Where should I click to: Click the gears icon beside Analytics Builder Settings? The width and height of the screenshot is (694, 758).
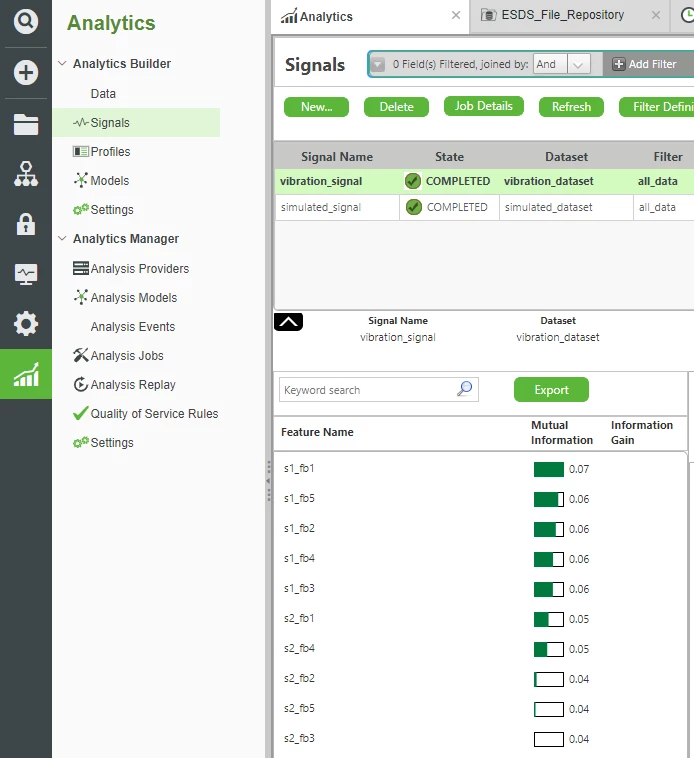tap(81, 209)
